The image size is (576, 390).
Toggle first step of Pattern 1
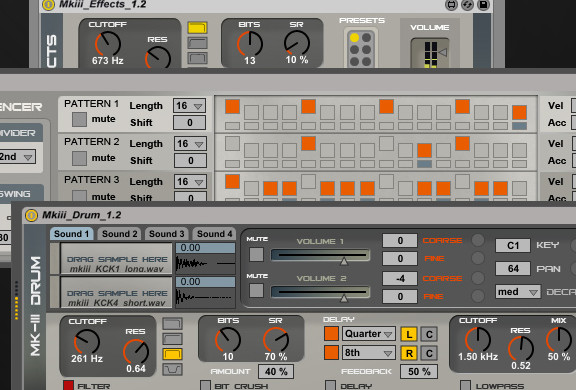(x=233, y=106)
